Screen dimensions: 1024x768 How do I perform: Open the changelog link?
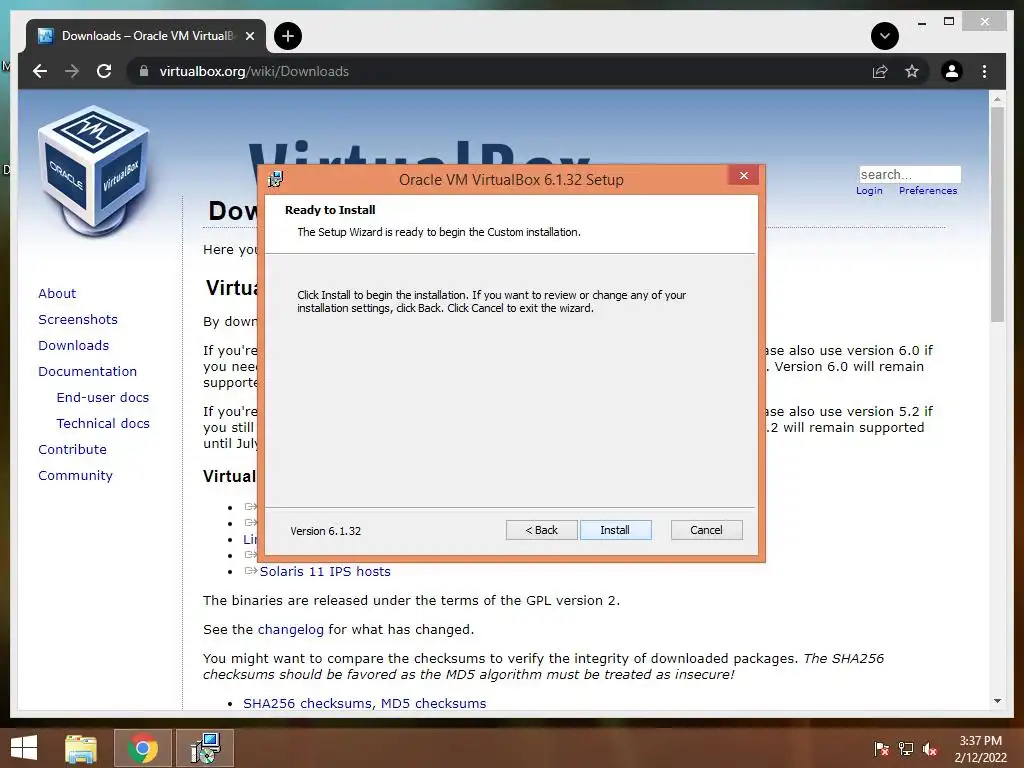(291, 630)
